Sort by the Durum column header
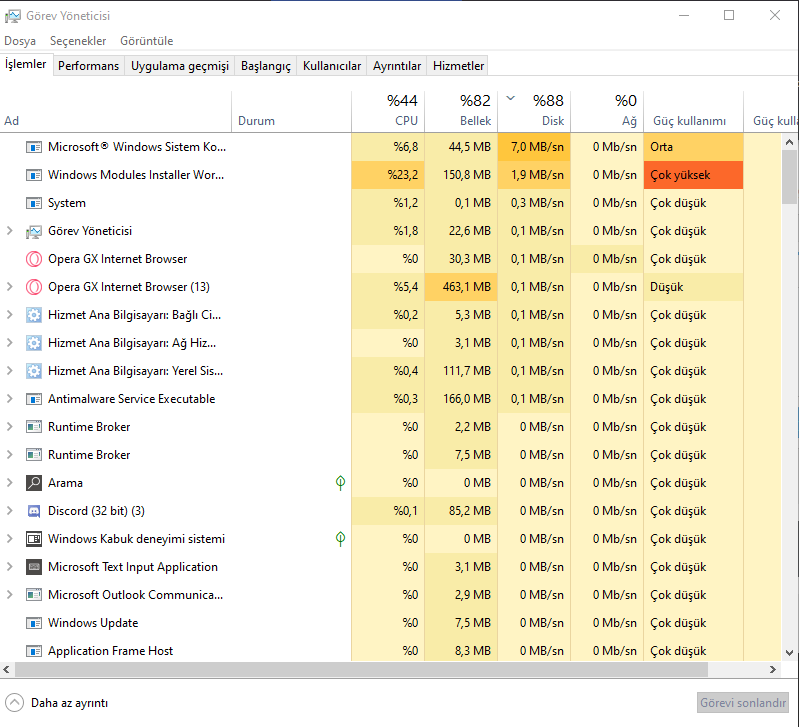 pyautogui.click(x=291, y=111)
